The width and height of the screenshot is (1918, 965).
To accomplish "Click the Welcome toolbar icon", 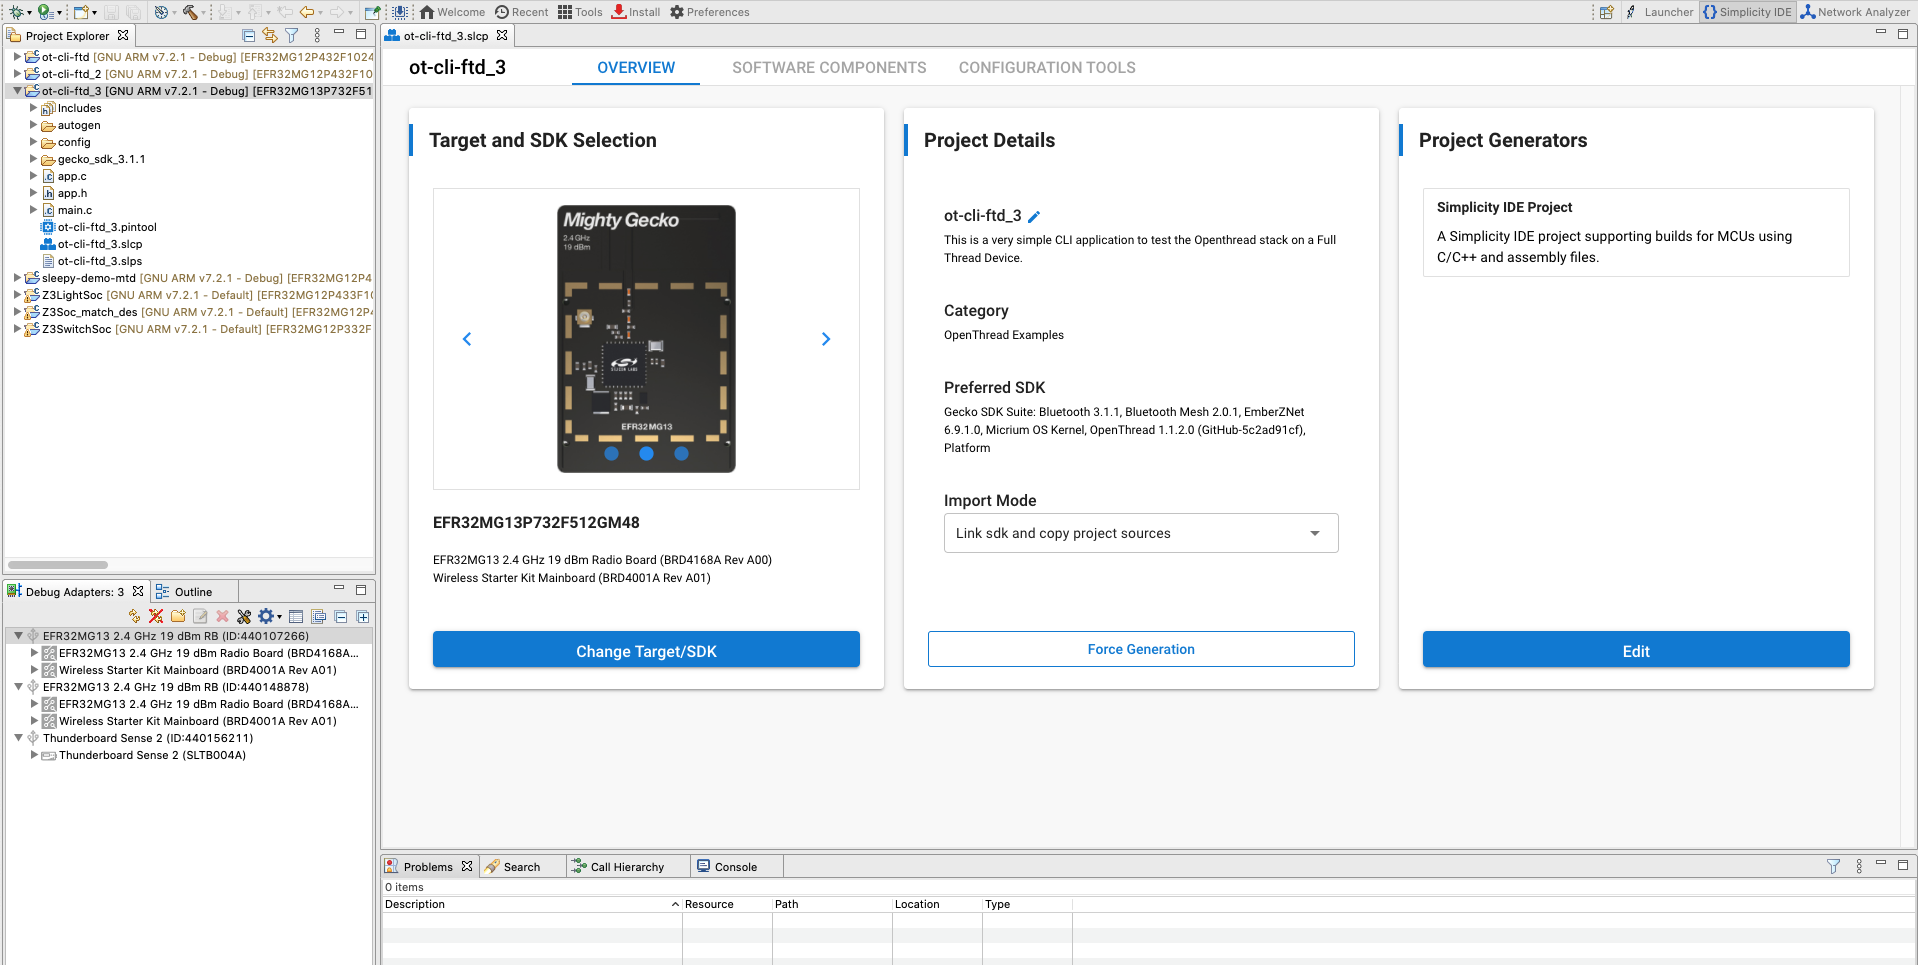I will (452, 11).
